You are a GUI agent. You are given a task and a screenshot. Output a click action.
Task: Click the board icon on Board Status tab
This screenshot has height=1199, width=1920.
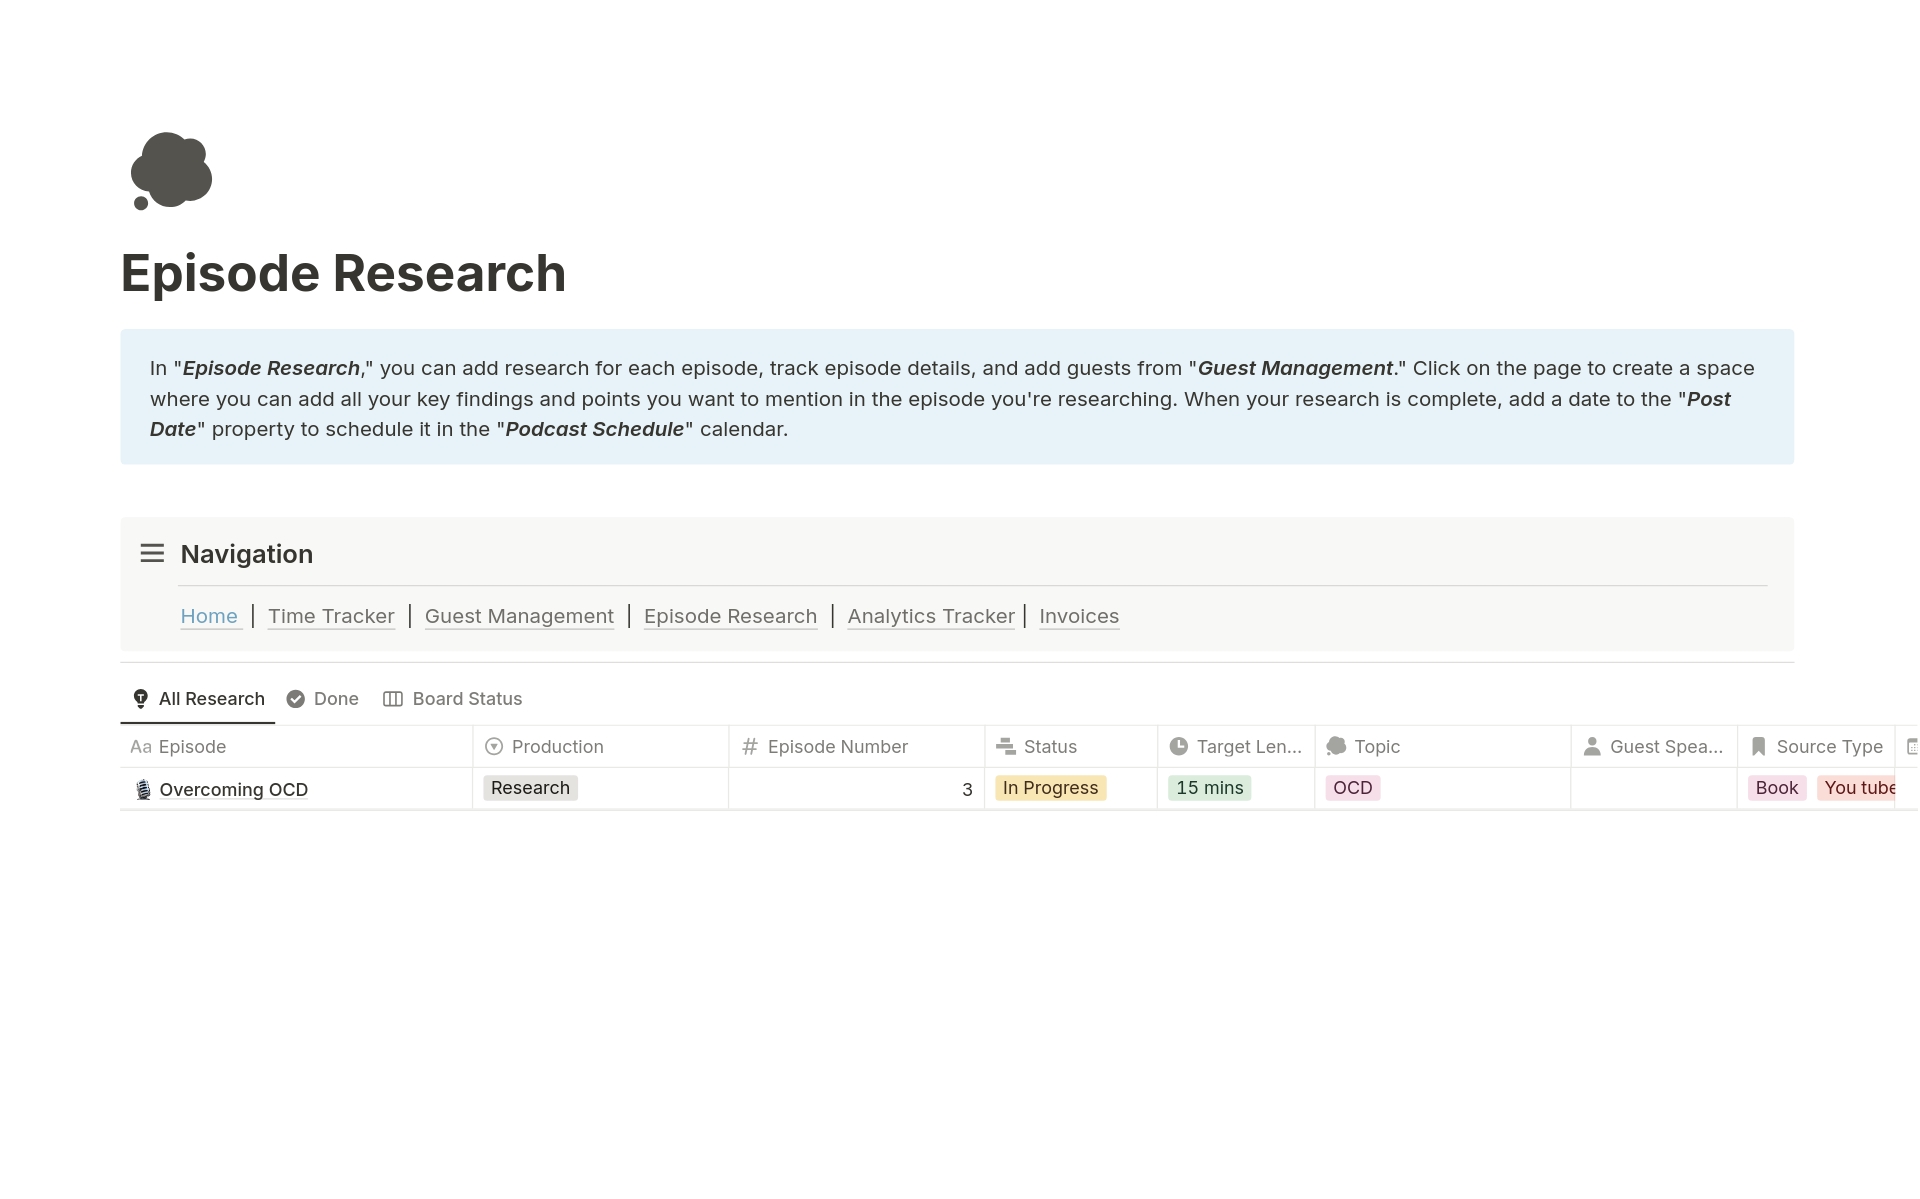click(x=393, y=699)
